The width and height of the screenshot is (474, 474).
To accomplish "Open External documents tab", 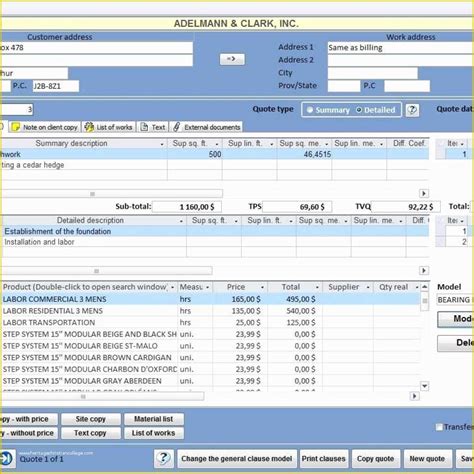I will pyautogui.click(x=207, y=127).
